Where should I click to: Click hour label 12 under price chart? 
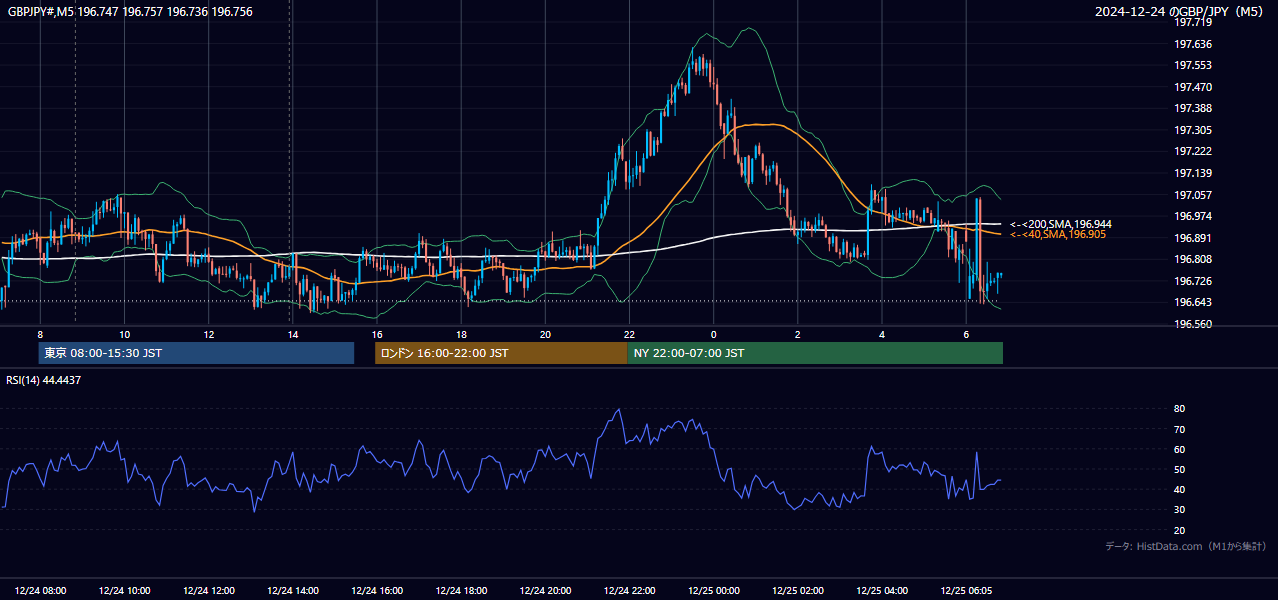(209, 334)
